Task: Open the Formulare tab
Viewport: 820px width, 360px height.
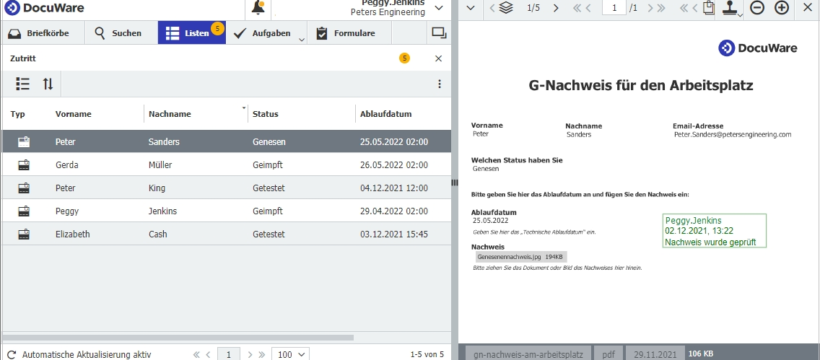Action: 346,33
